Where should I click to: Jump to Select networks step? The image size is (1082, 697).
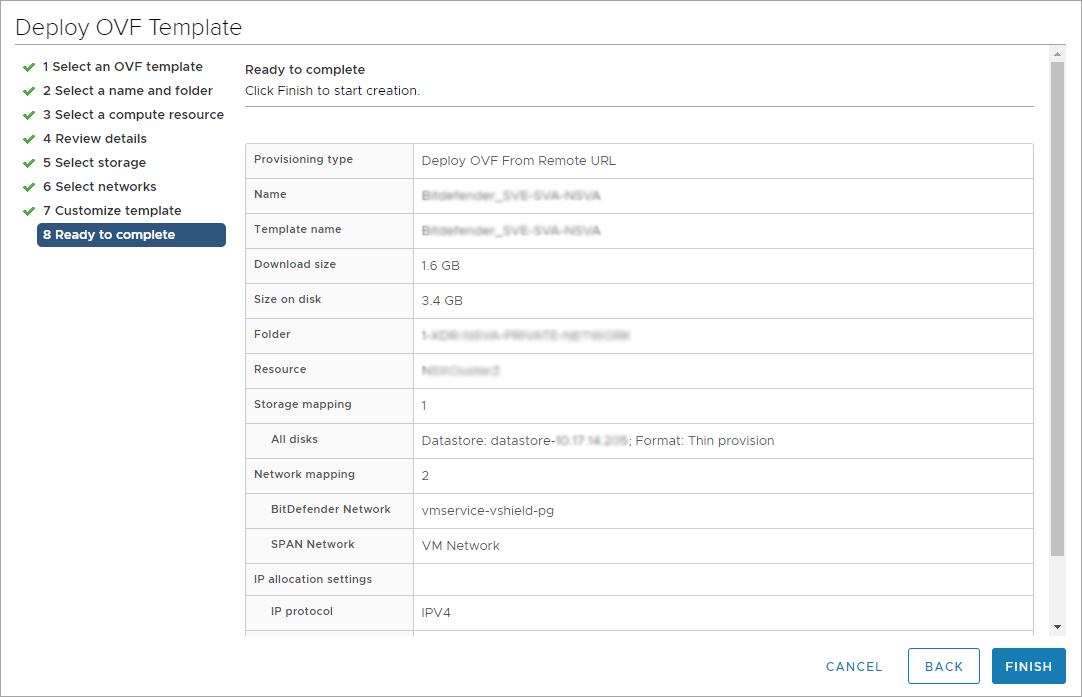tap(99, 186)
